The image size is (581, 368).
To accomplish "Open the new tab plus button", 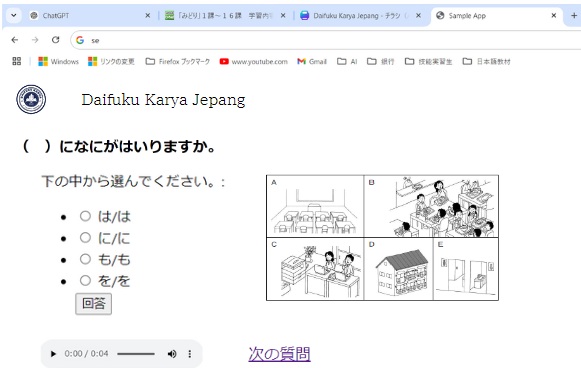I will pos(574,16).
